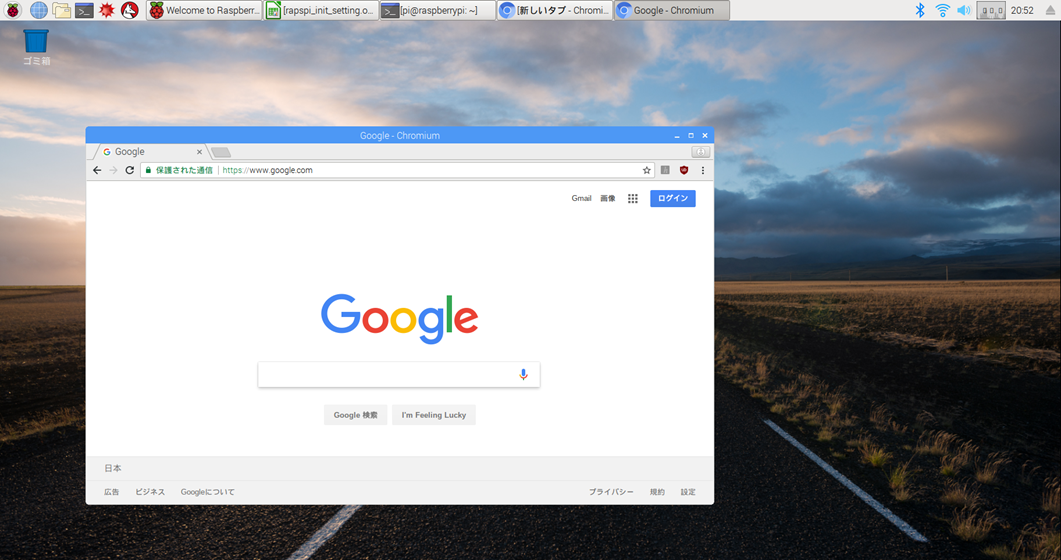1061x560 pixels.
Task: Click the CPU usage monitor
Action: coord(991,10)
